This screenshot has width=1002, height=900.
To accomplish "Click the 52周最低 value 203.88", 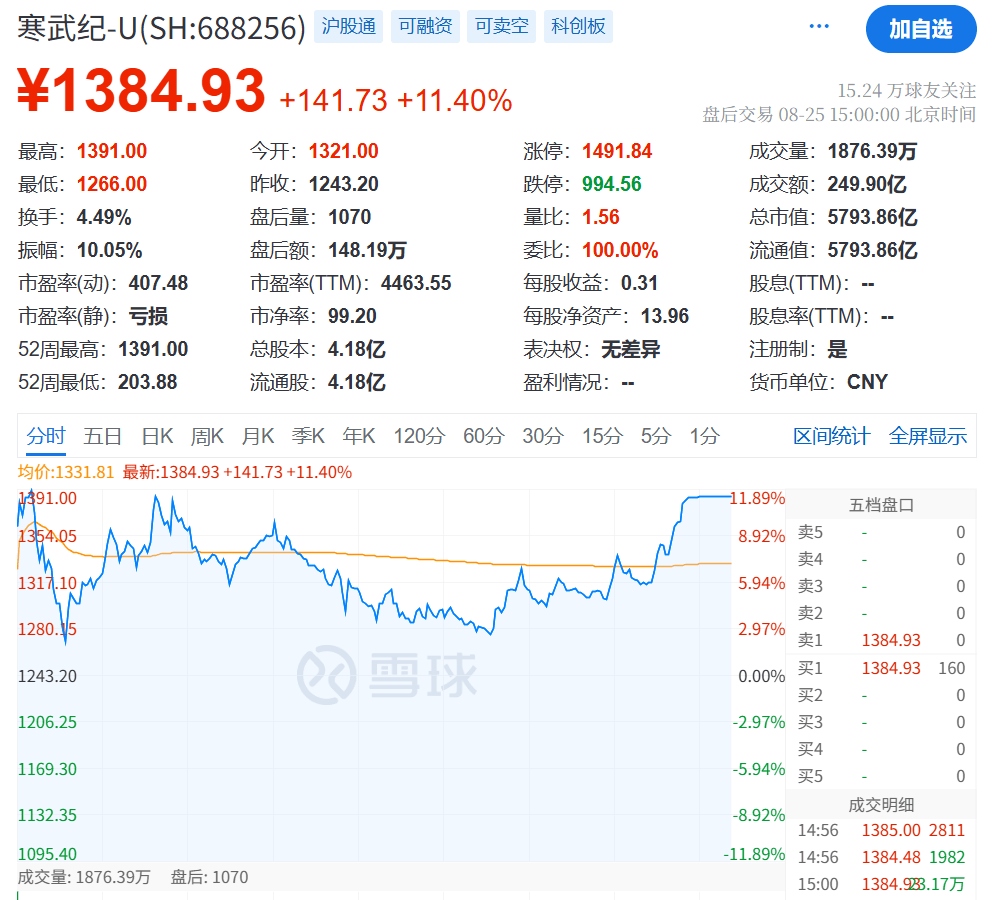I will (x=148, y=382).
